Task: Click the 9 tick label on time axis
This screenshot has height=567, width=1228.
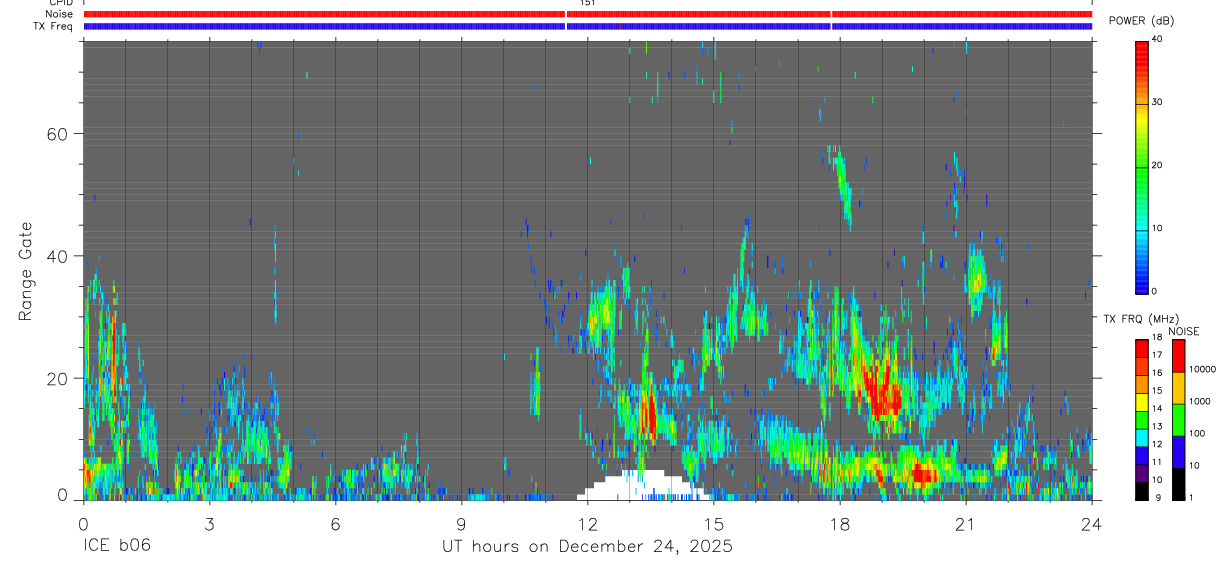Action: click(x=461, y=525)
